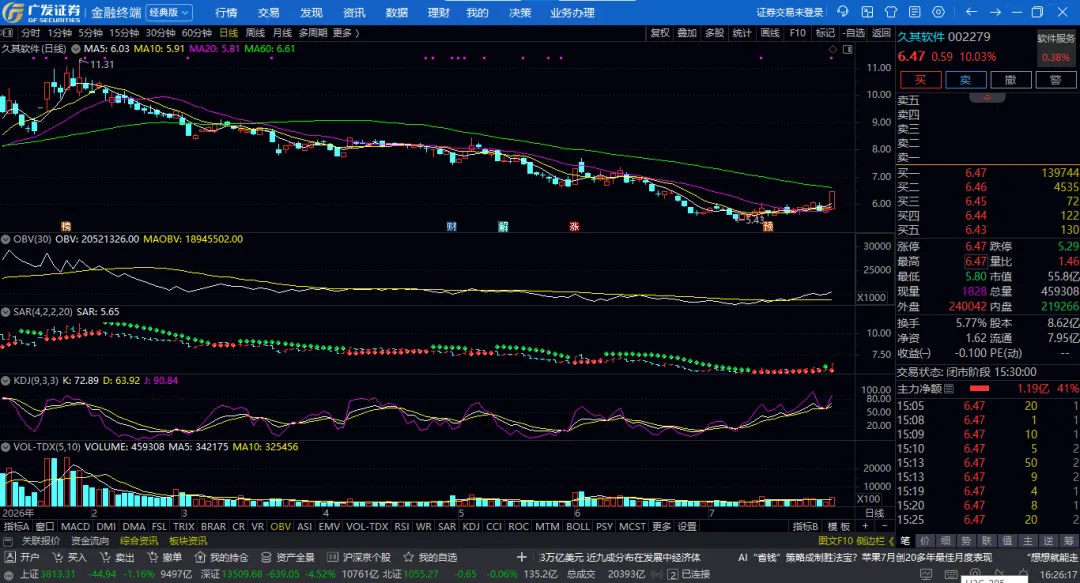Click the red 主力净额 bar indicator

point(979,389)
